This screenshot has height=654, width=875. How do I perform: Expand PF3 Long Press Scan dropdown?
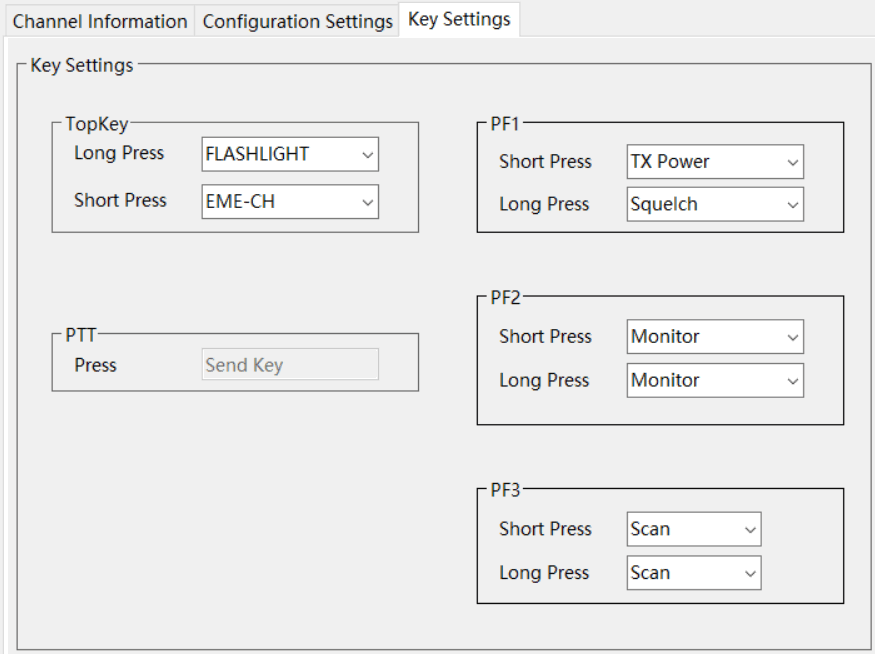click(x=694, y=573)
